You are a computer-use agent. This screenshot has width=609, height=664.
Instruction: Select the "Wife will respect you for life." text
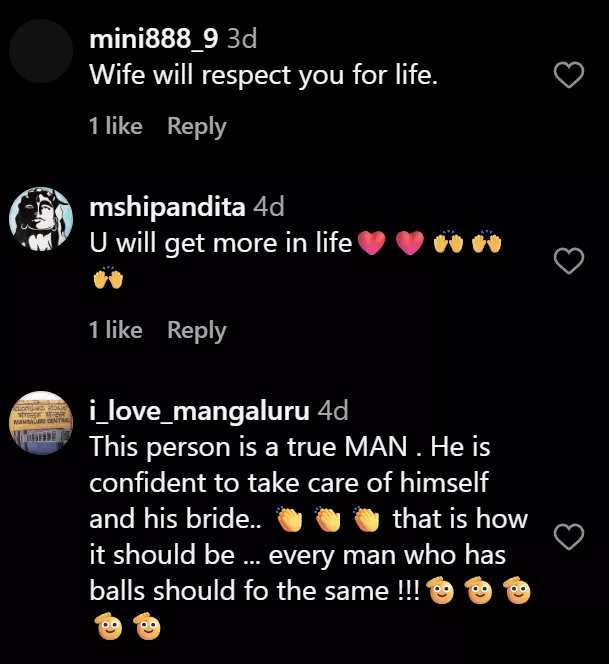coord(264,76)
